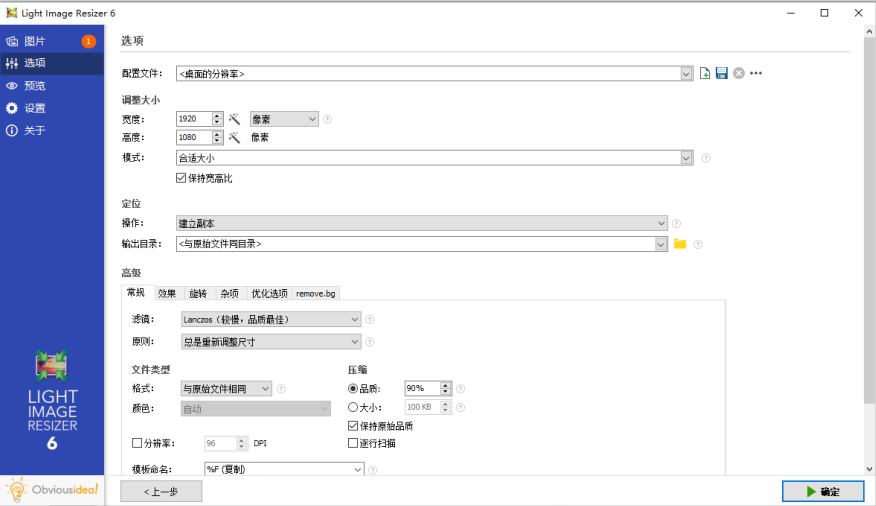Screen dimensions: 876x506
Task: Open 选项 in the sidebar
Action: tap(52, 64)
